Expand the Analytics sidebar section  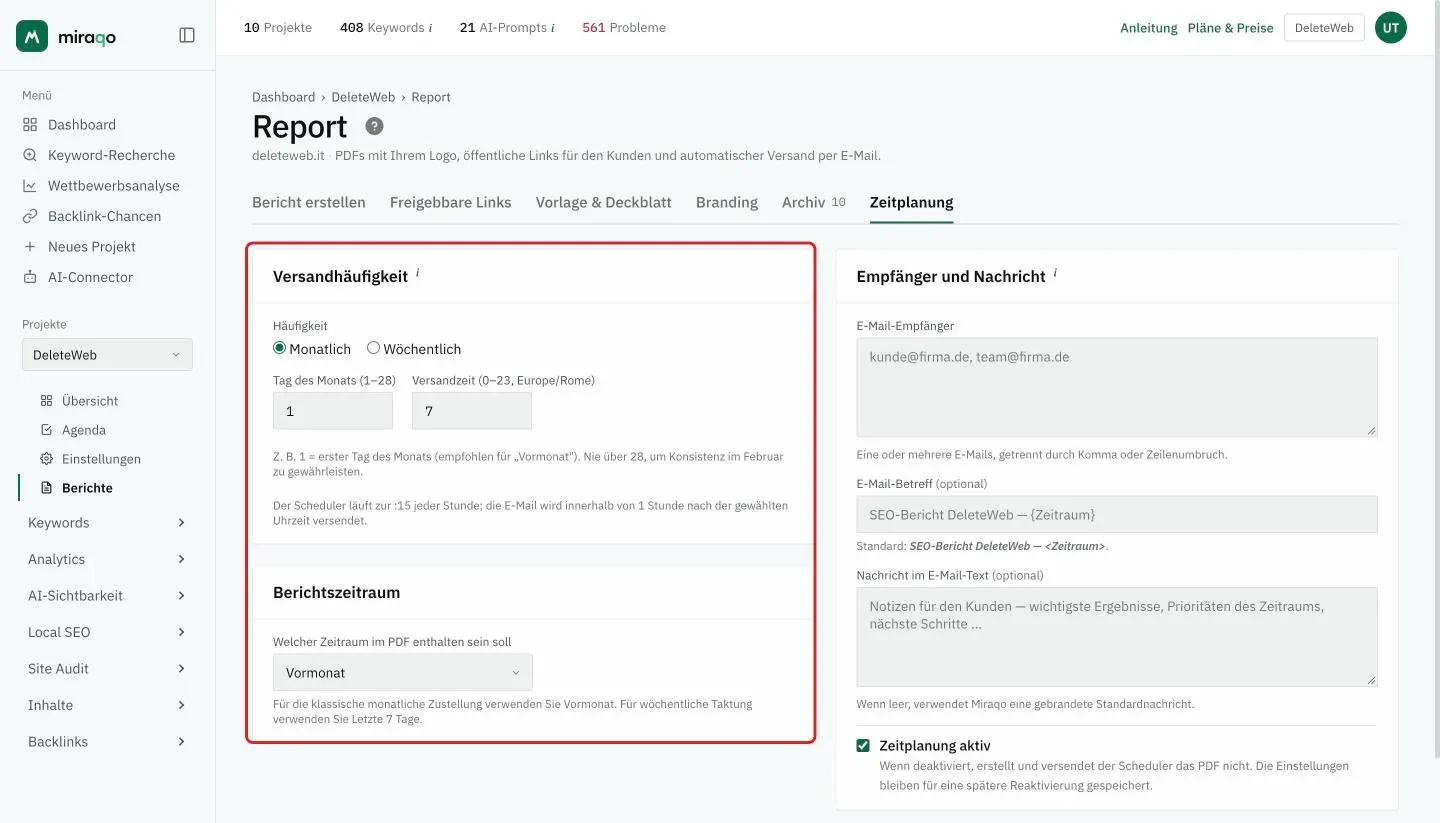pos(107,559)
